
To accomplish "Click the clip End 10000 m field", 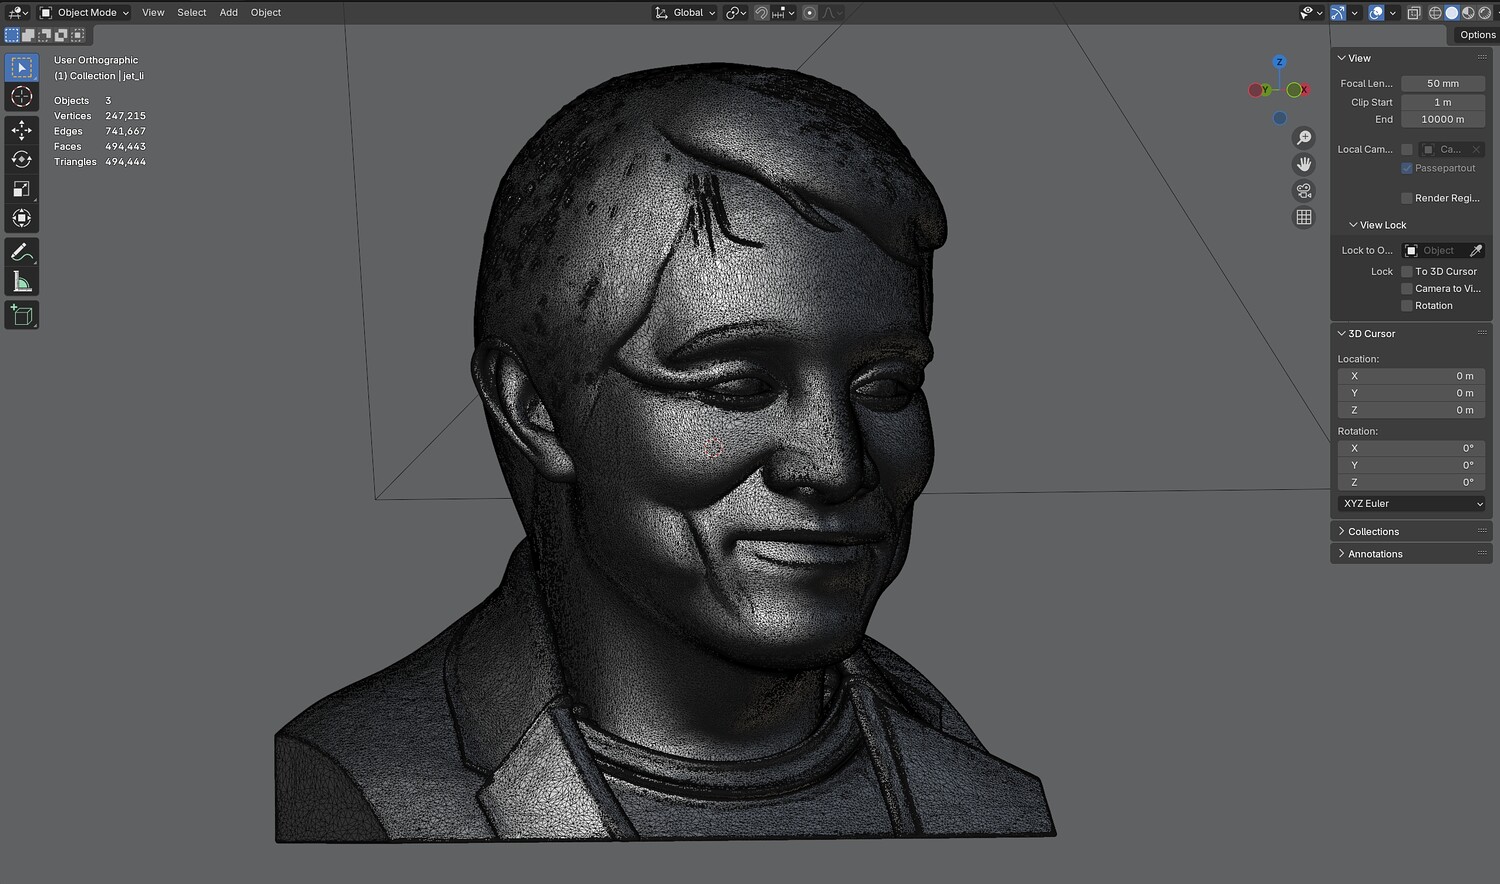I will click(x=1443, y=120).
